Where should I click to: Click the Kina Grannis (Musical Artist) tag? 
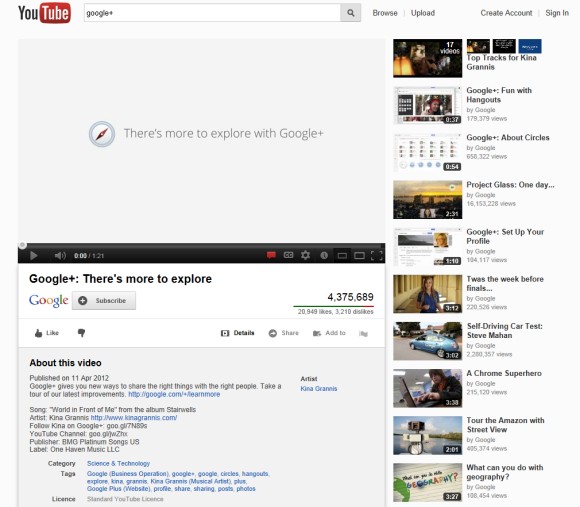(x=191, y=481)
